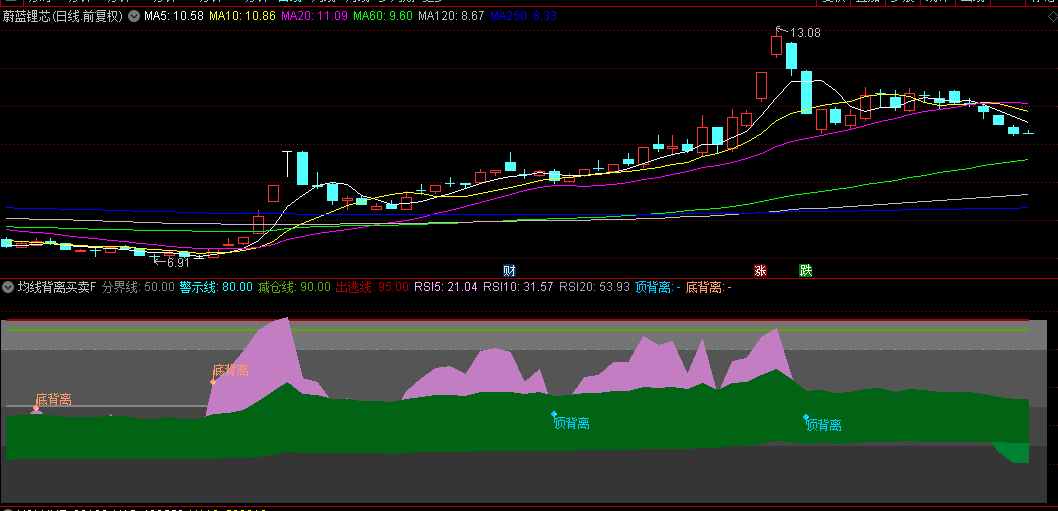The width and height of the screenshot is (1058, 511).
Task: Expand the 均线背离买卖F indicator dropdown arrow
Action: tap(8, 287)
